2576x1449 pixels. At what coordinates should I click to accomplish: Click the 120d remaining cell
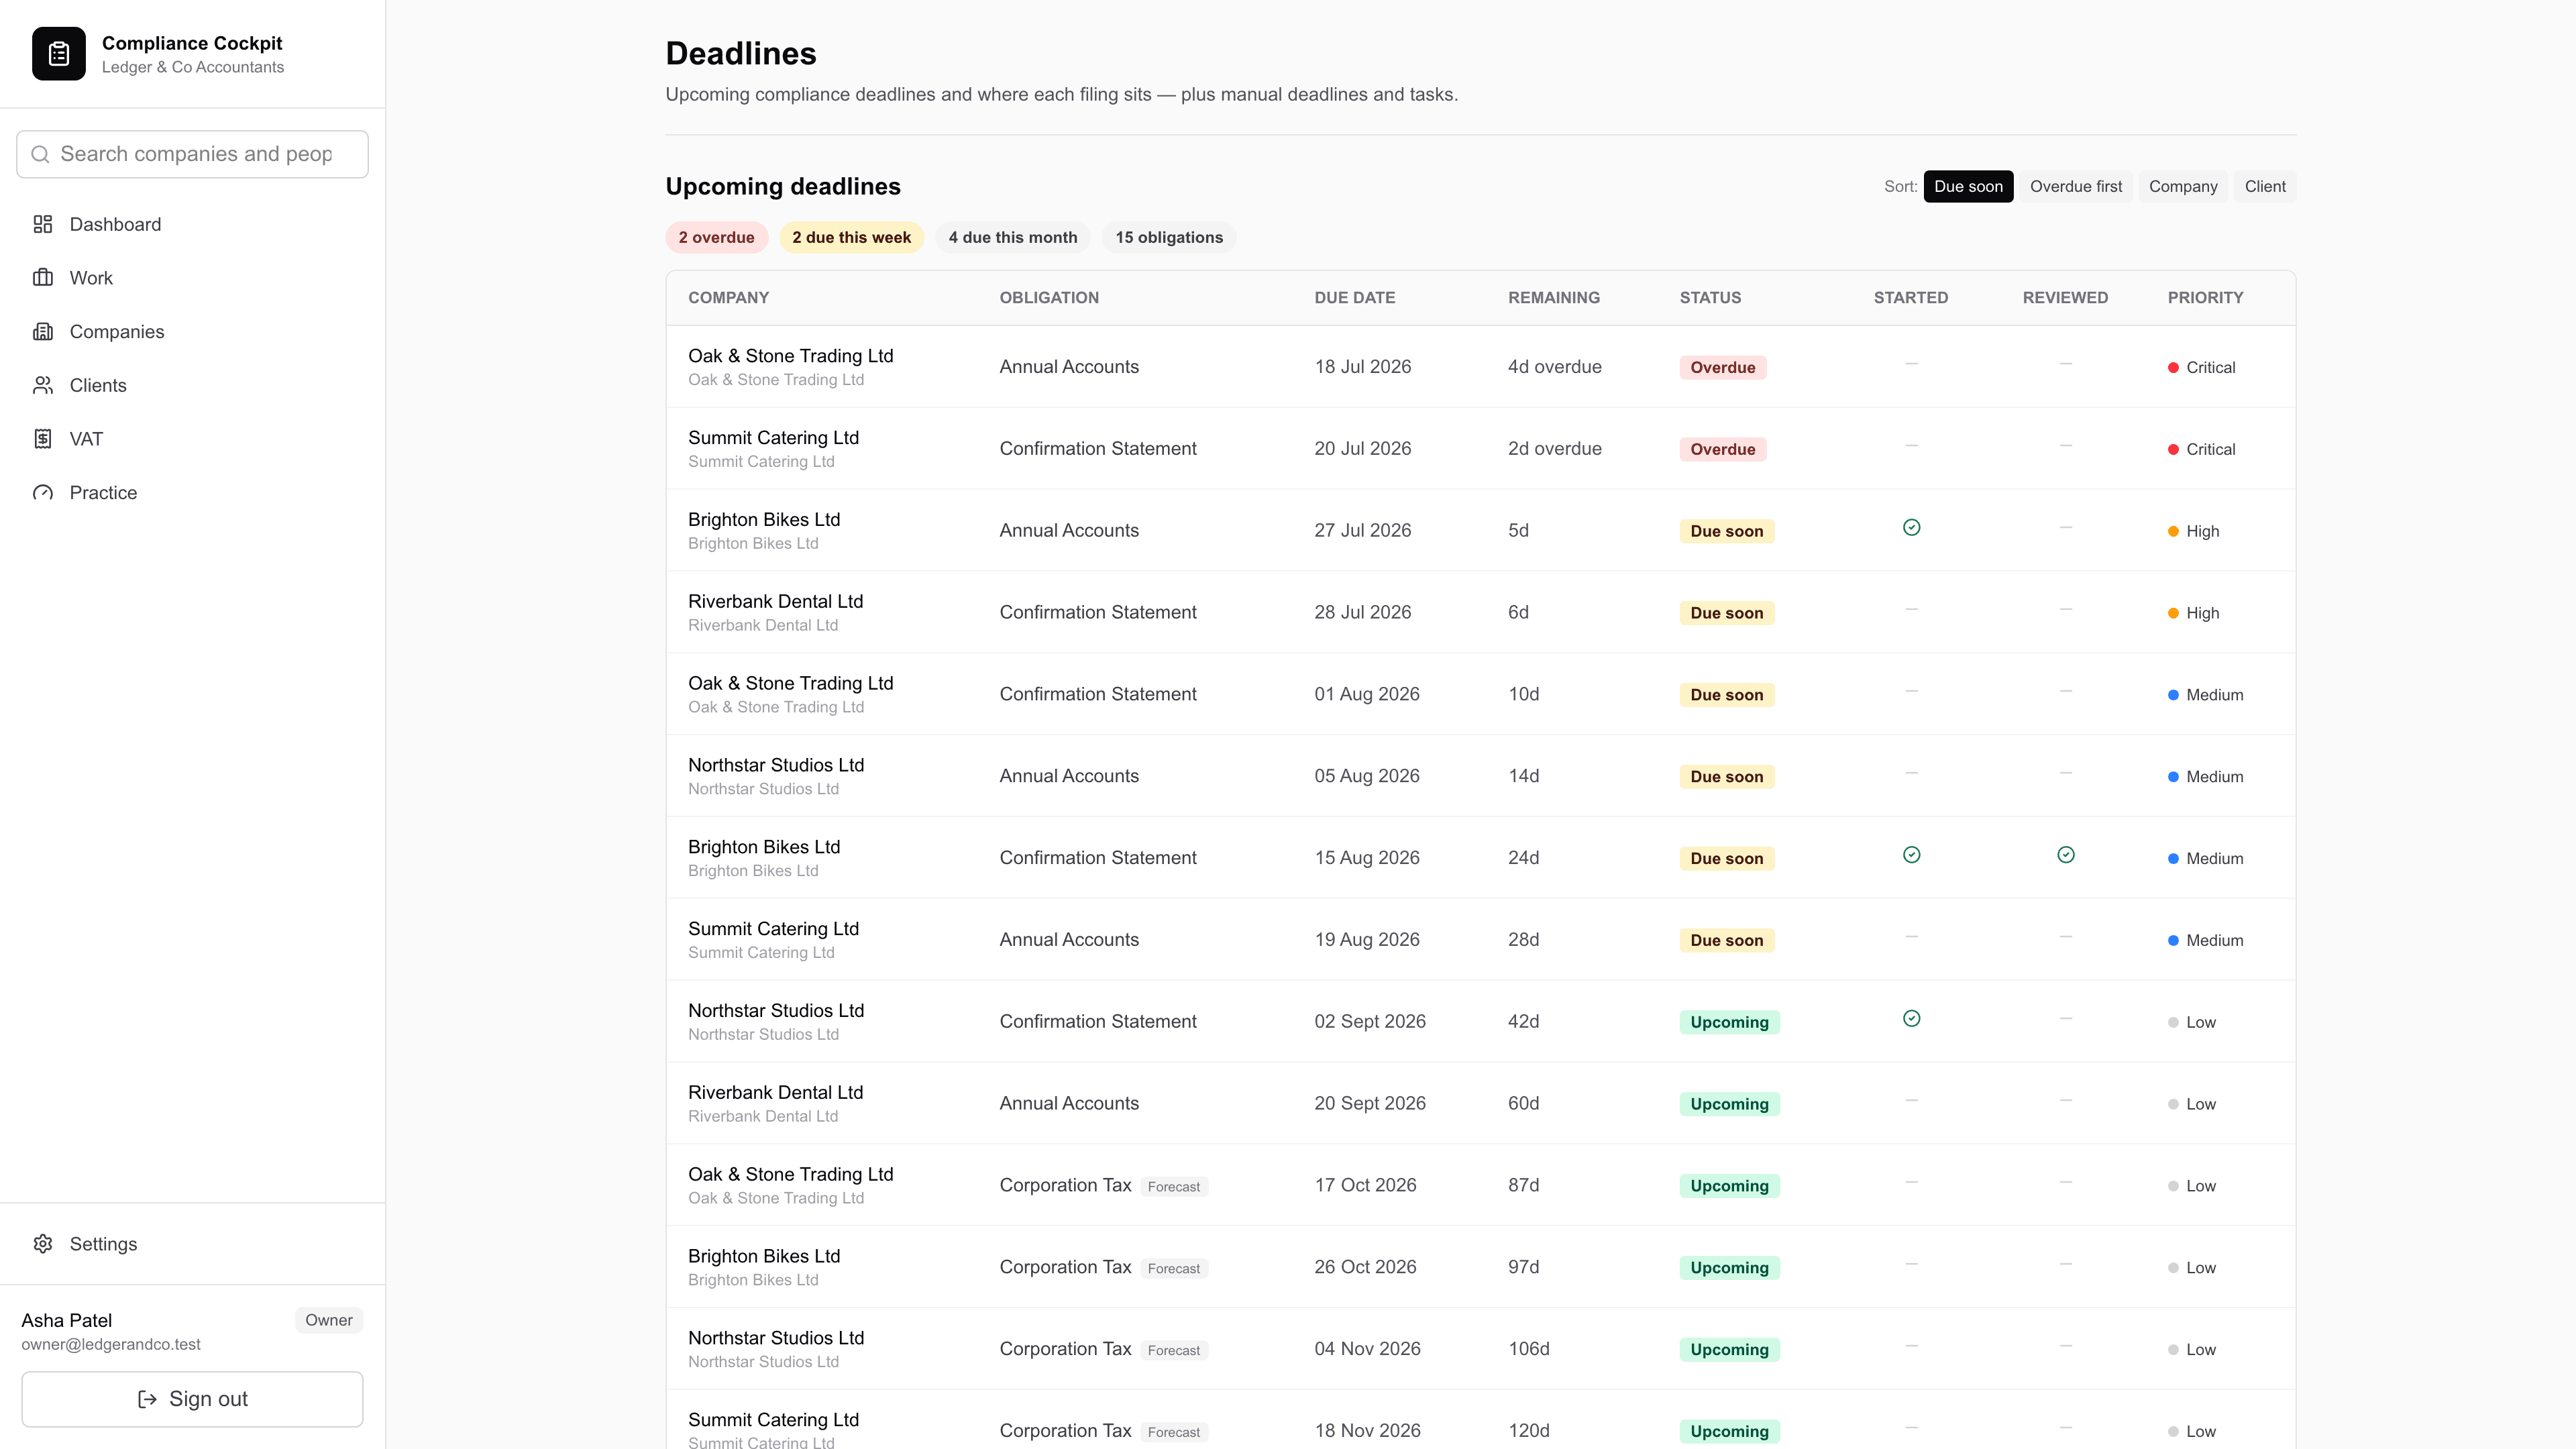click(x=1528, y=1431)
